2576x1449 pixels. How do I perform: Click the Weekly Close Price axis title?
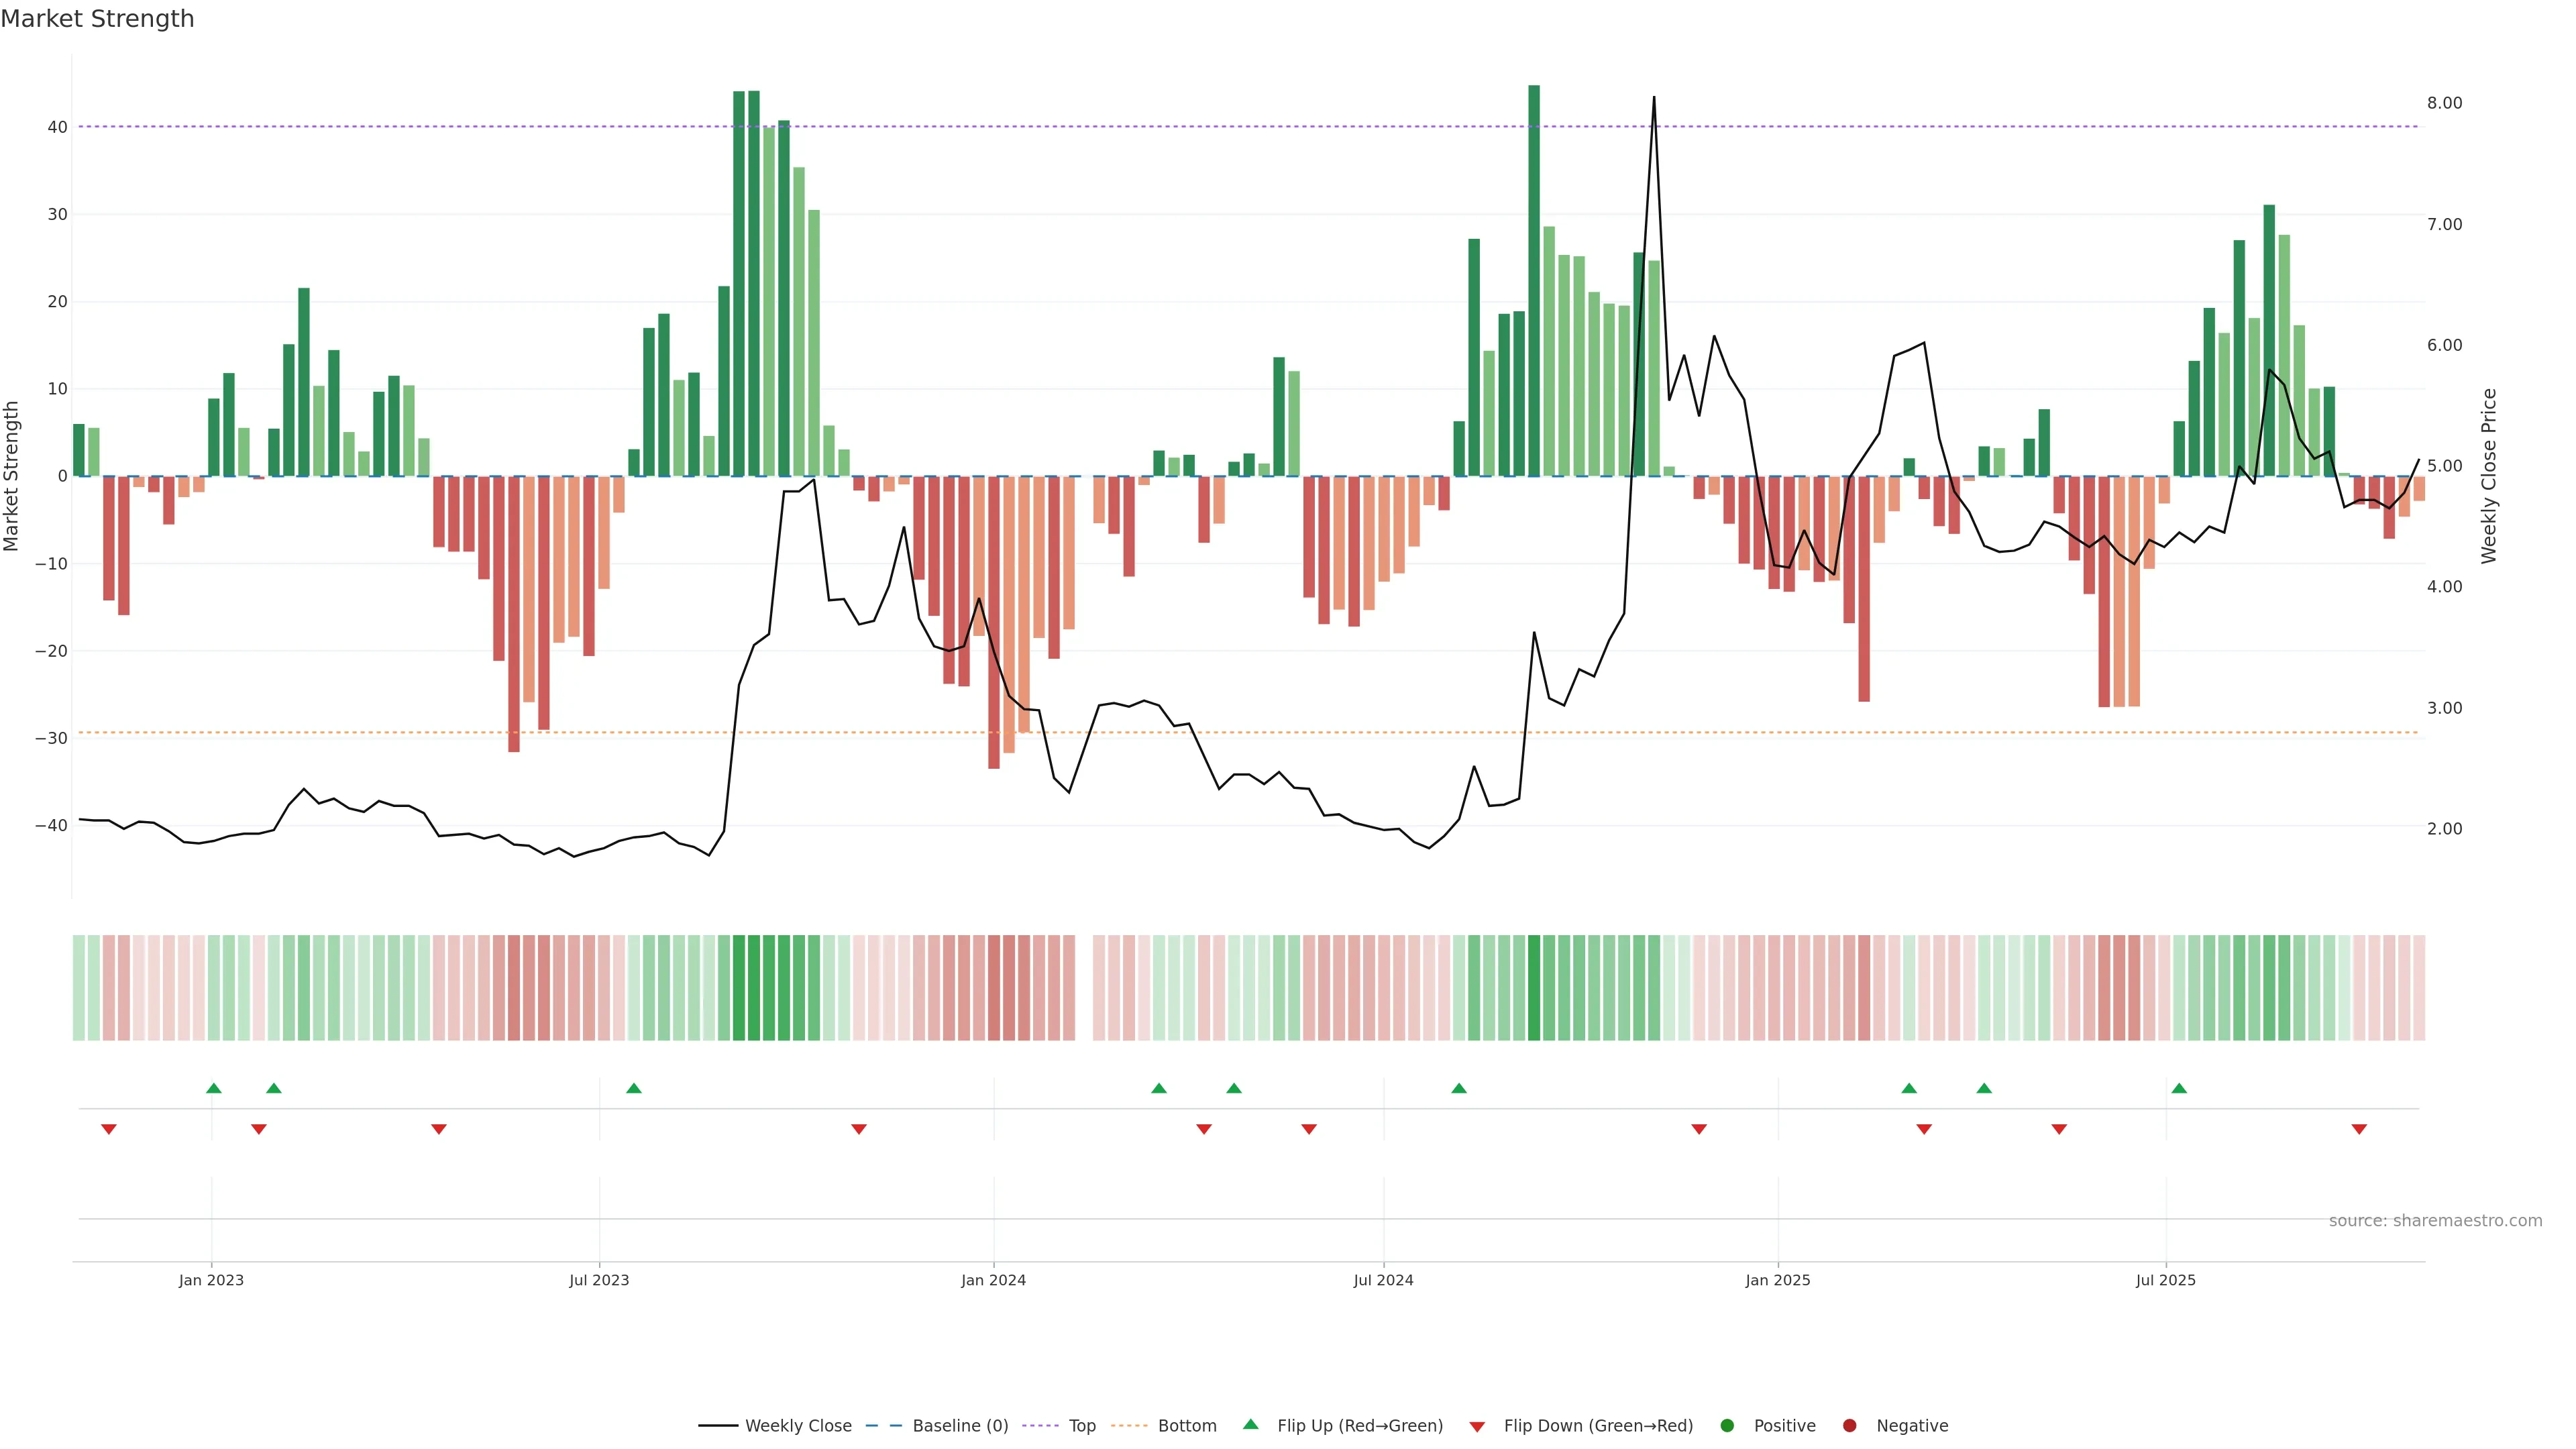coord(2489,476)
